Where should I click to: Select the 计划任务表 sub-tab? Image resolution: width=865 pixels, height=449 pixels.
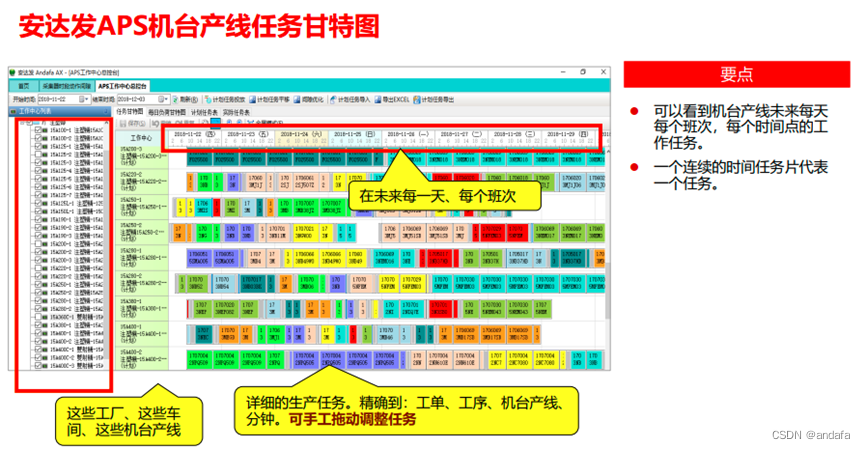click(x=205, y=112)
